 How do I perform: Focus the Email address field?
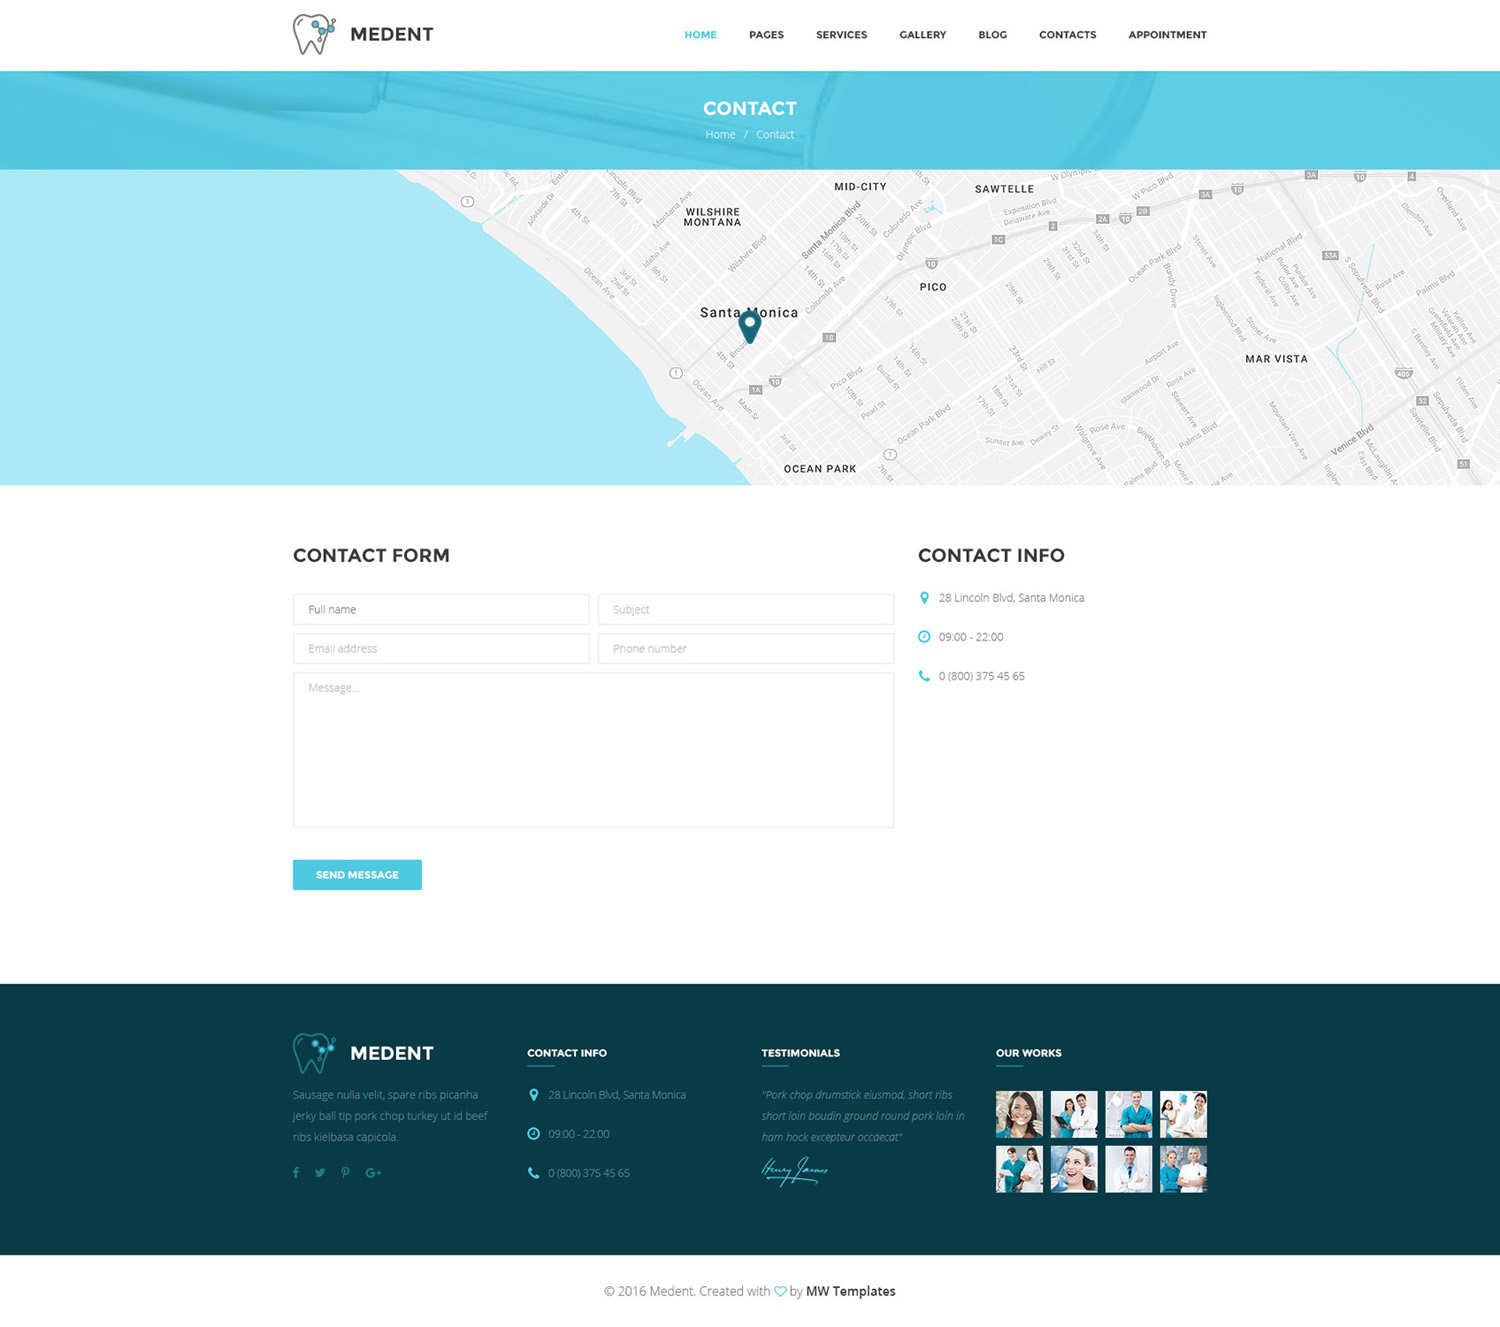tap(441, 649)
